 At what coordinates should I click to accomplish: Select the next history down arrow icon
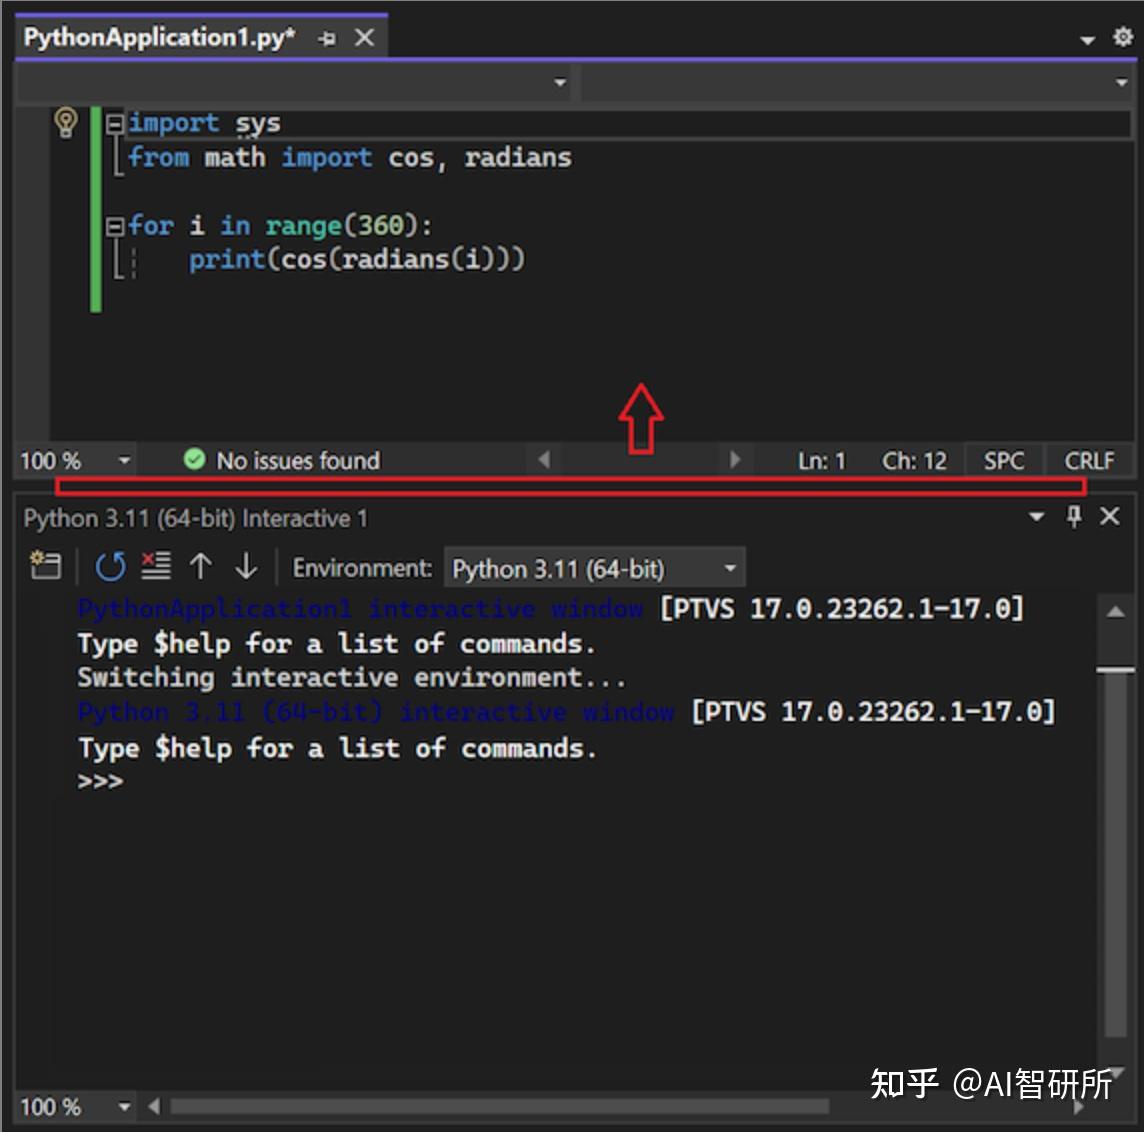(246, 566)
